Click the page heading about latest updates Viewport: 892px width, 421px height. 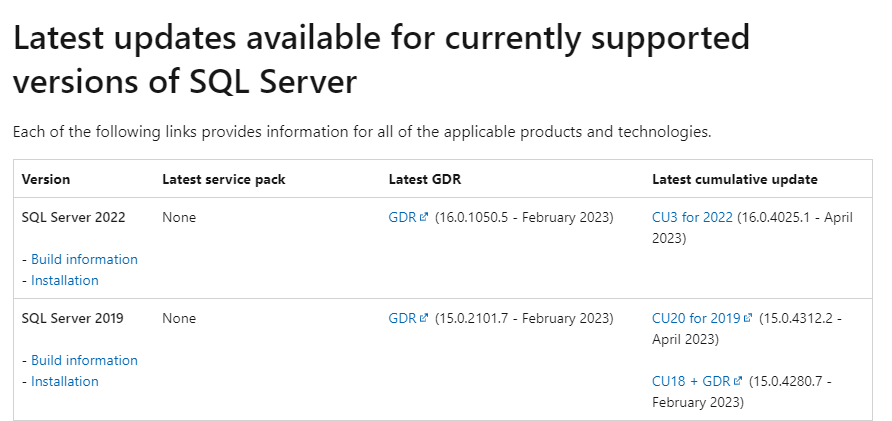coord(380,58)
